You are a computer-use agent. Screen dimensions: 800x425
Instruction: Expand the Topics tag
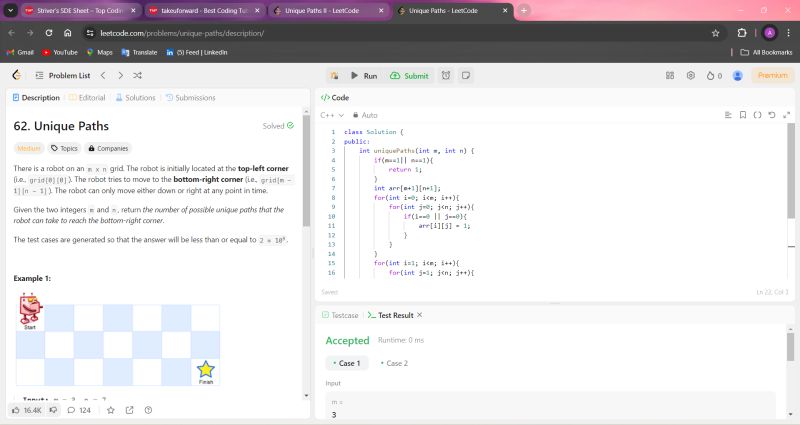click(x=64, y=148)
